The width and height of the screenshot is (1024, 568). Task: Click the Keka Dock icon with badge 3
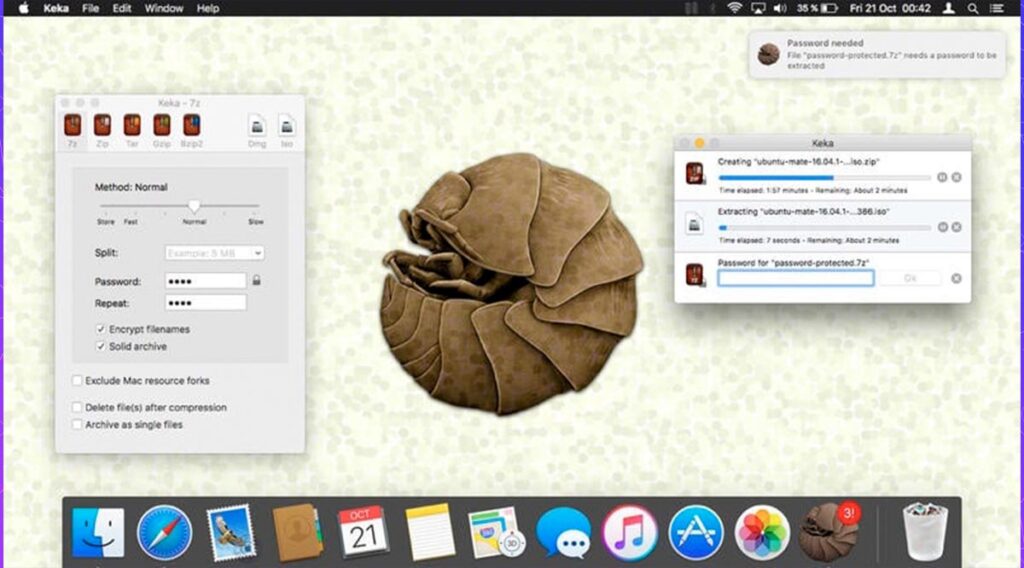829,532
